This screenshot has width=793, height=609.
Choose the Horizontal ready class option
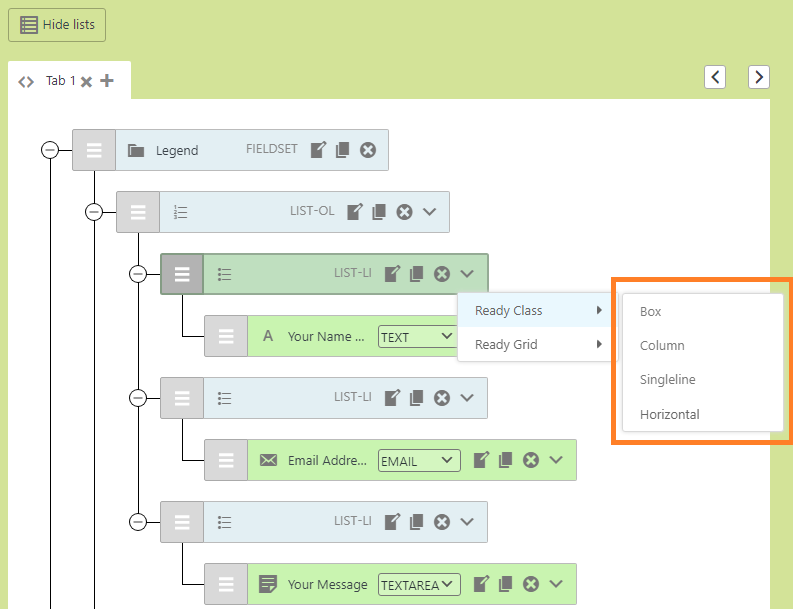coord(669,414)
